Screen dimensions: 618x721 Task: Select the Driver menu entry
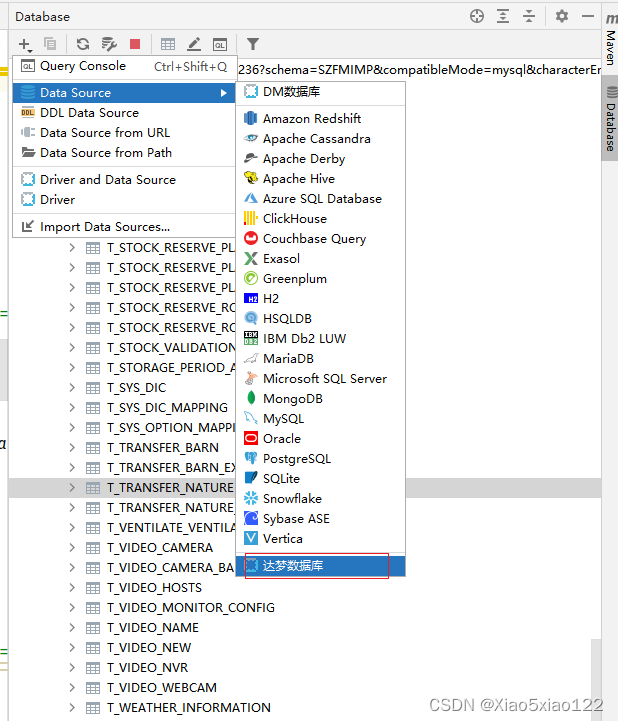(124, 200)
